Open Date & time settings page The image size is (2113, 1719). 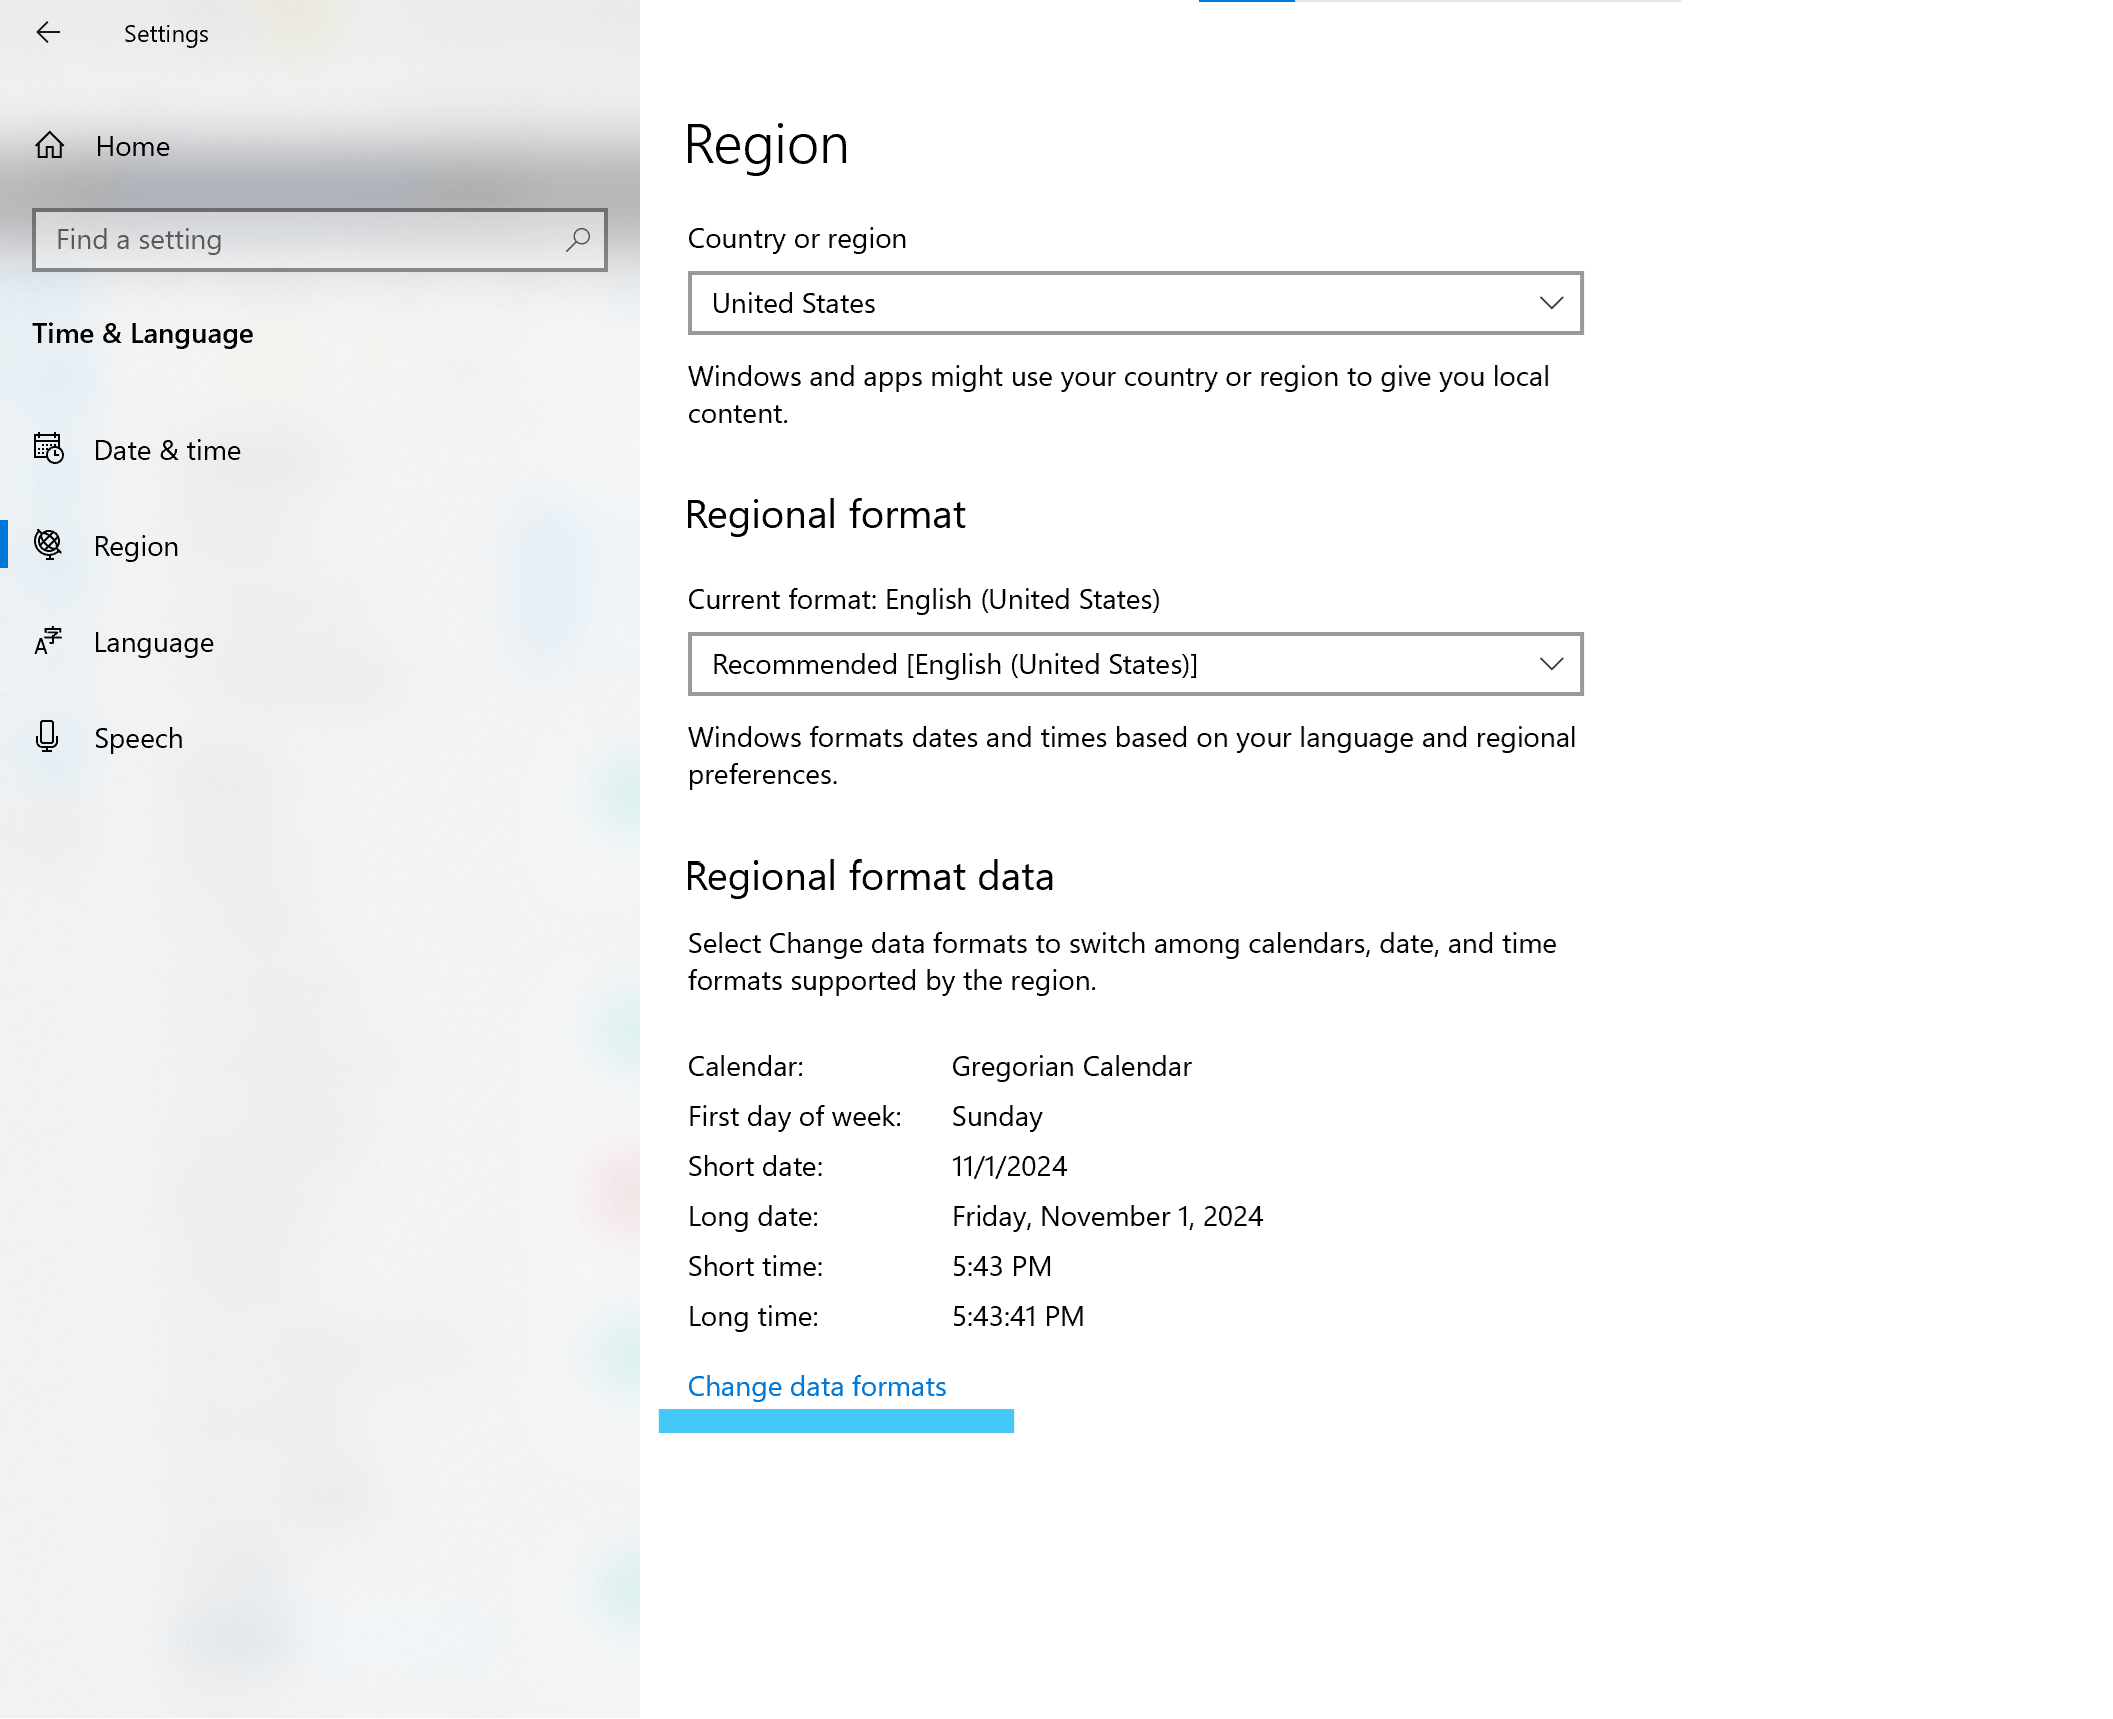tap(167, 450)
